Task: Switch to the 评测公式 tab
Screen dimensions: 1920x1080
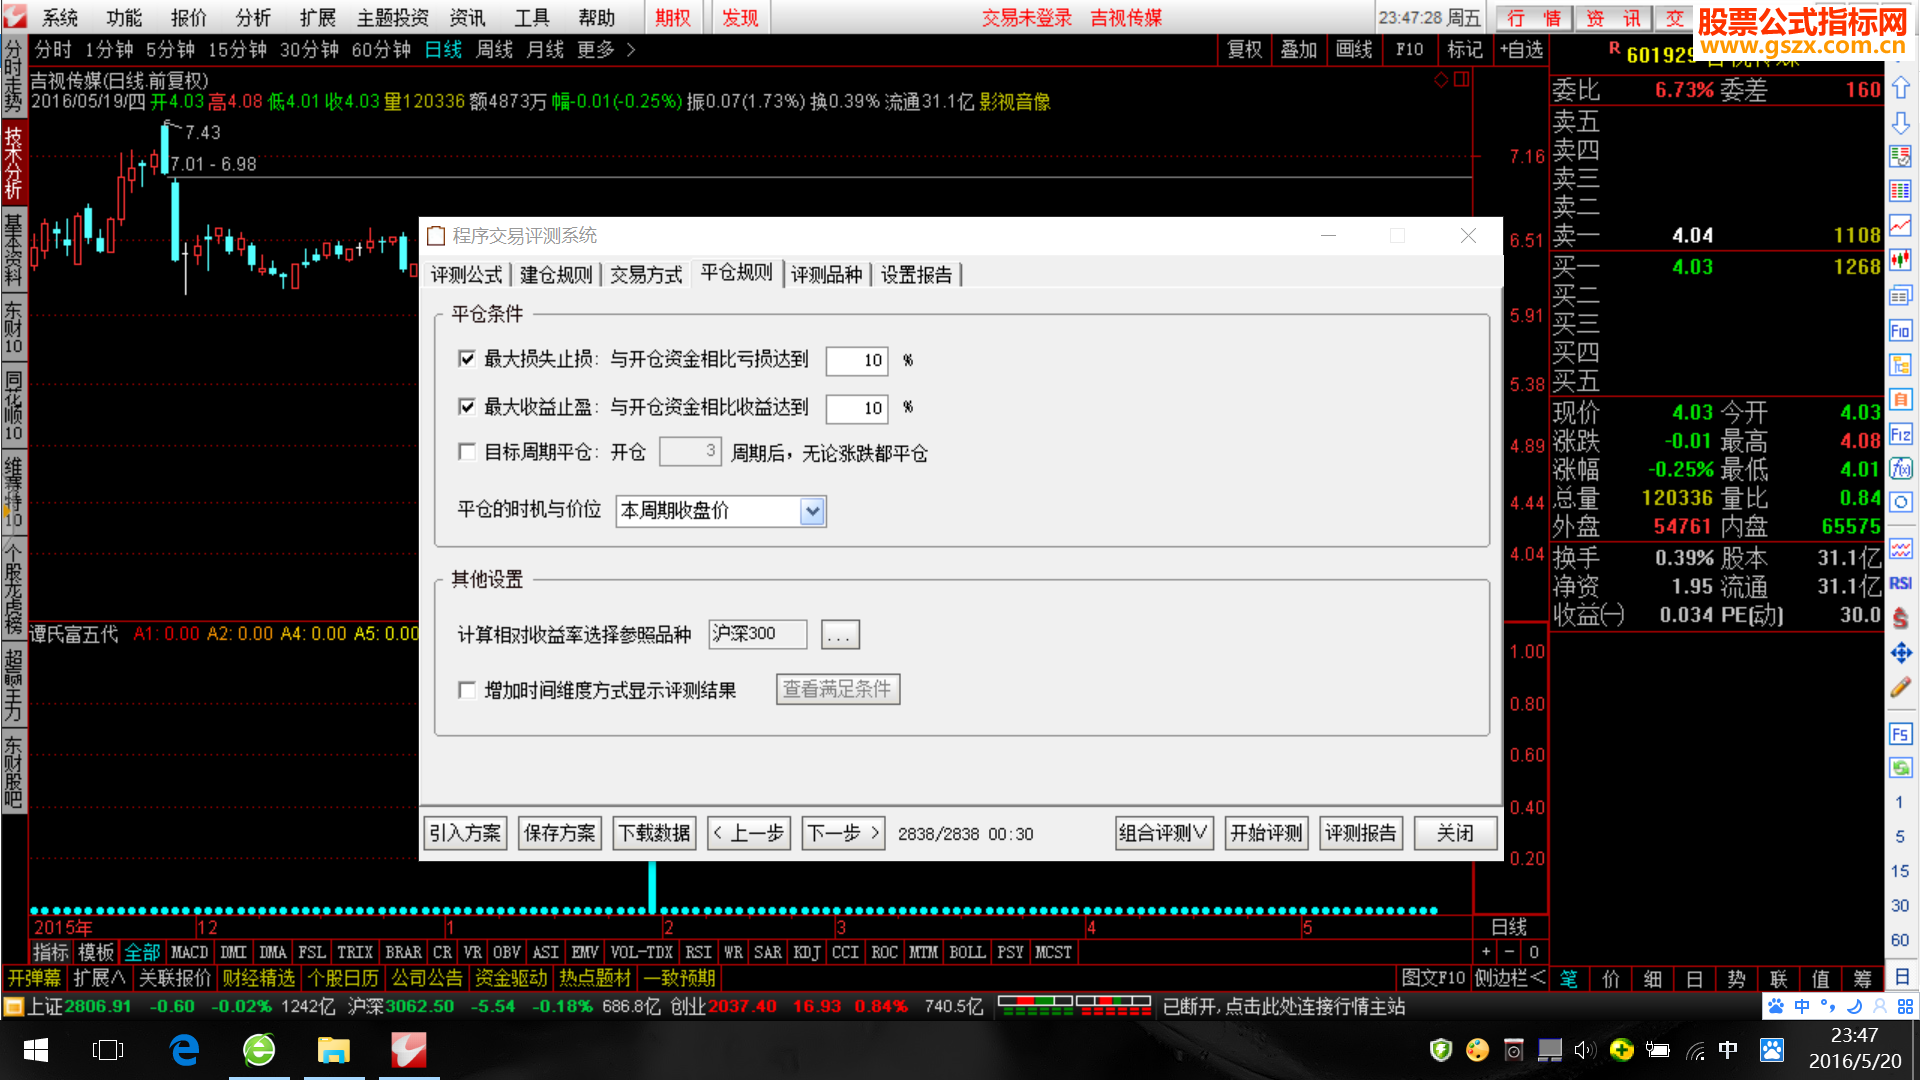Action: pos(466,275)
